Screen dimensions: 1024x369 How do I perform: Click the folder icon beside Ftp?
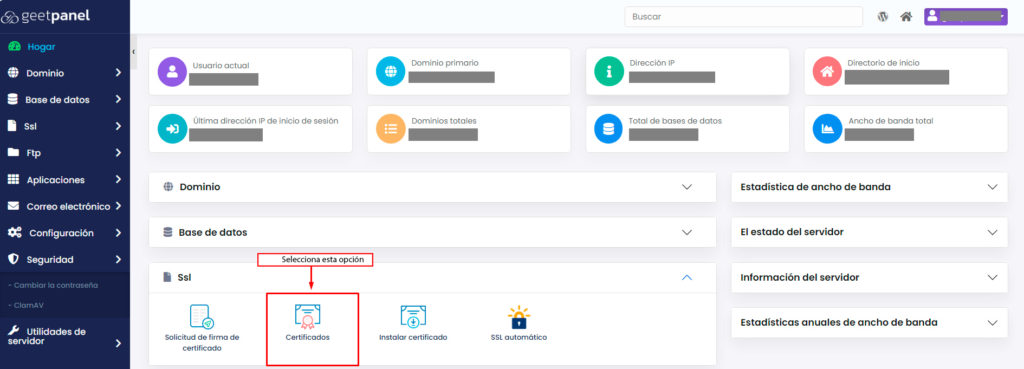[12, 153]
